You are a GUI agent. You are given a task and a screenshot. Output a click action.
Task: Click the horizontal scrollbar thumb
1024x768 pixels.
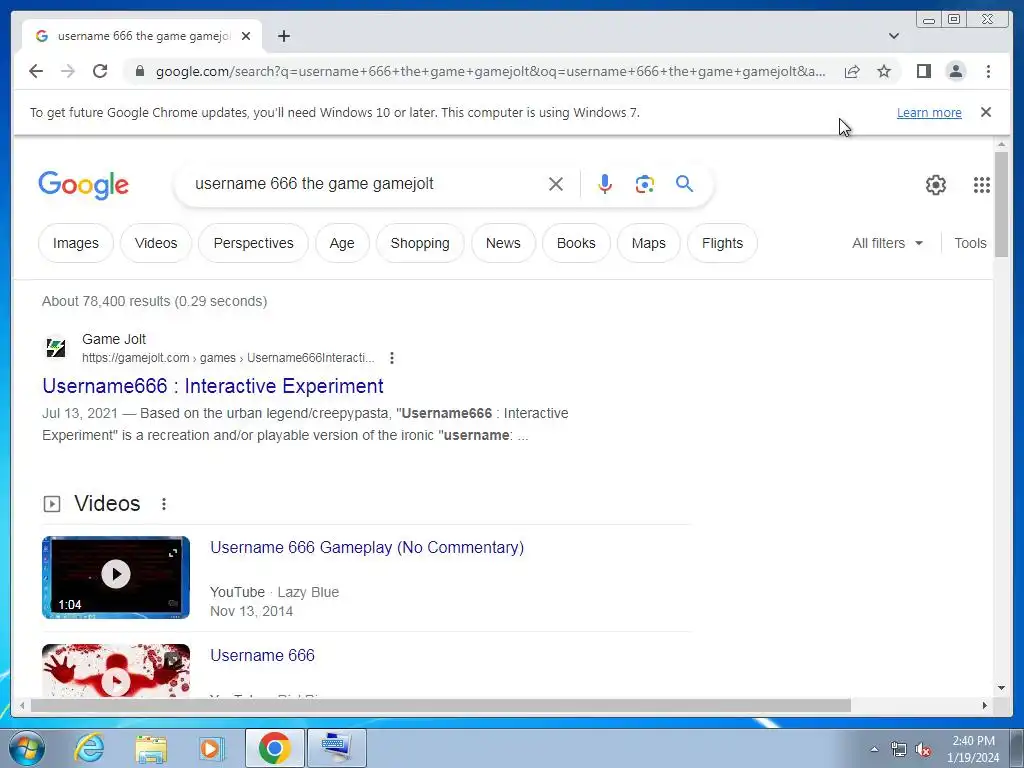point(441,705)
